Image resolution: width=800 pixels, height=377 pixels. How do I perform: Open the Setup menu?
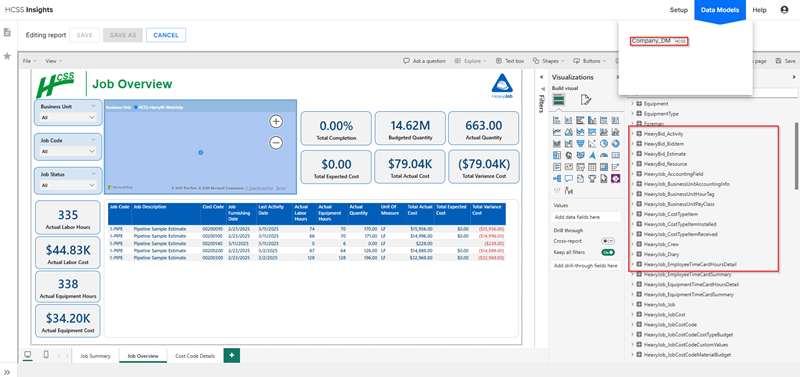tap(679, 10)
